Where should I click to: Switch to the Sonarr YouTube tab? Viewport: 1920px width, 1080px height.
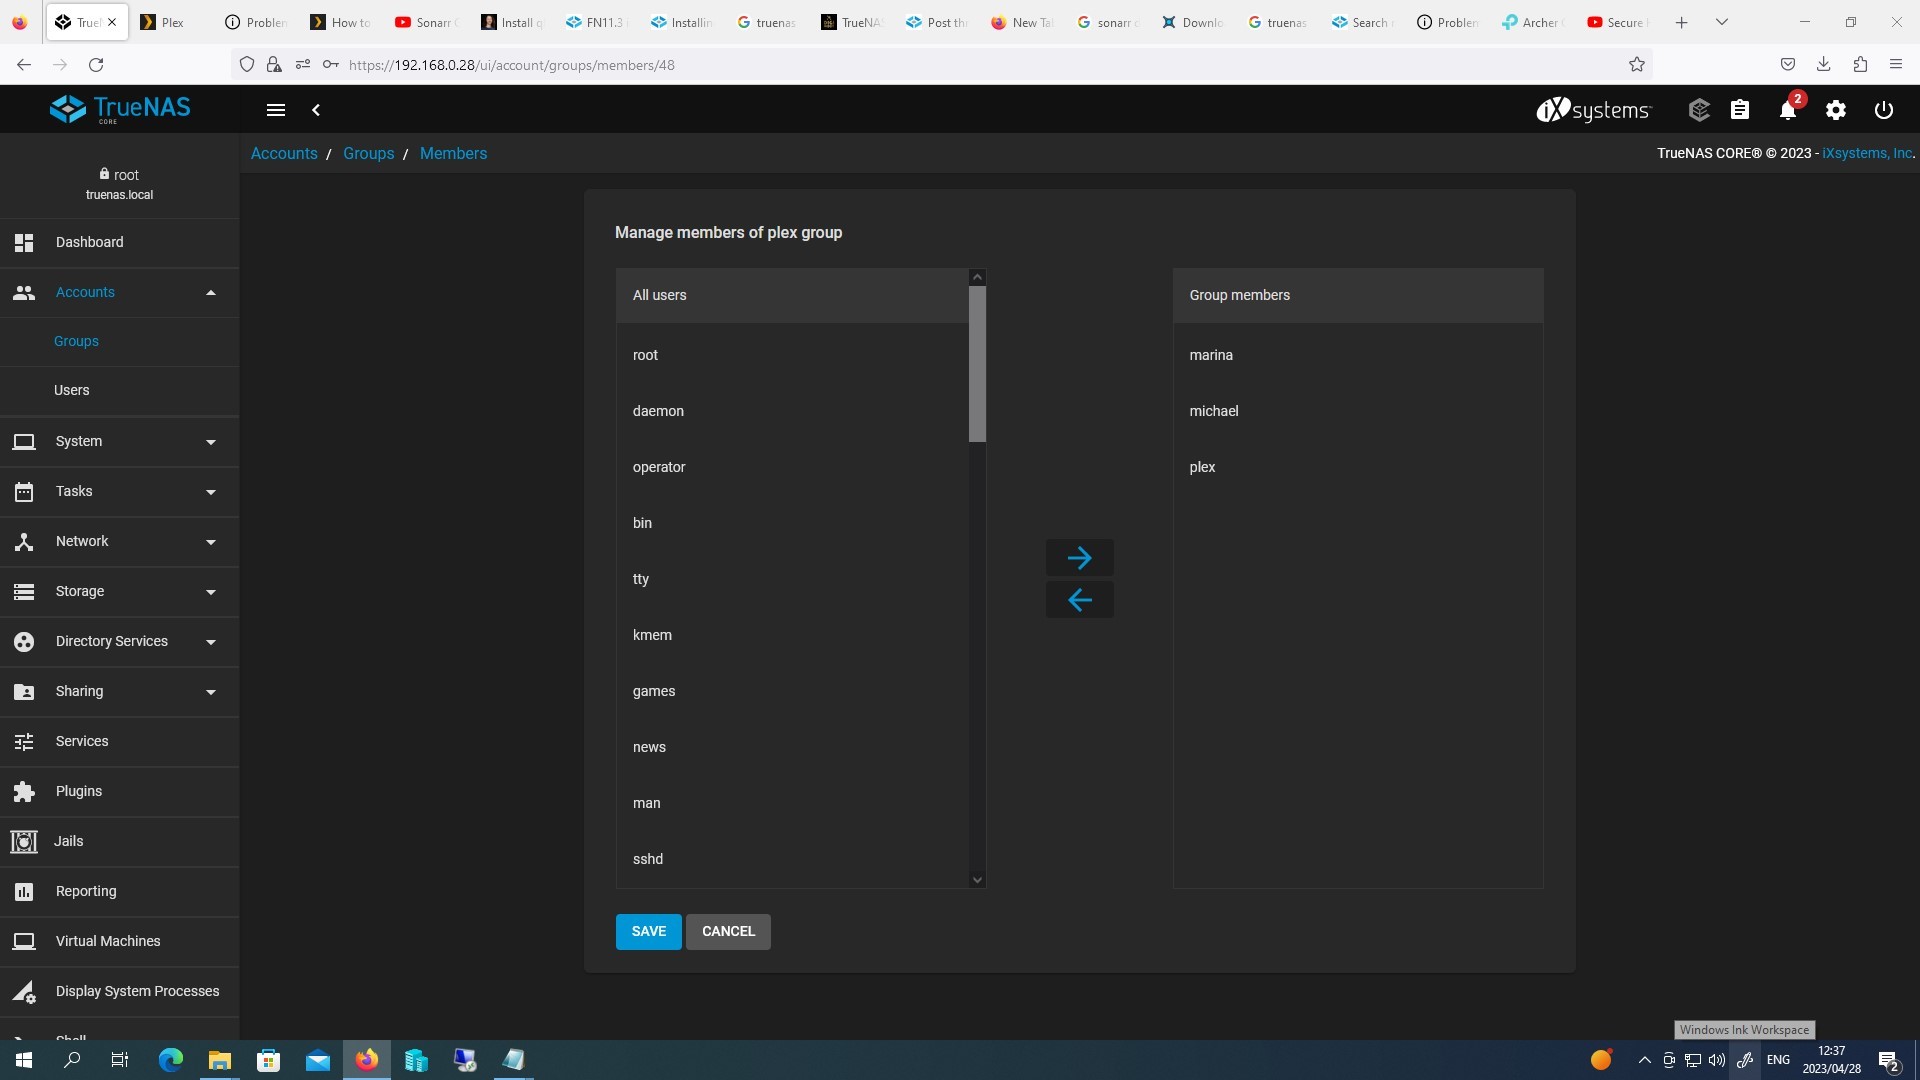(426, 22)
